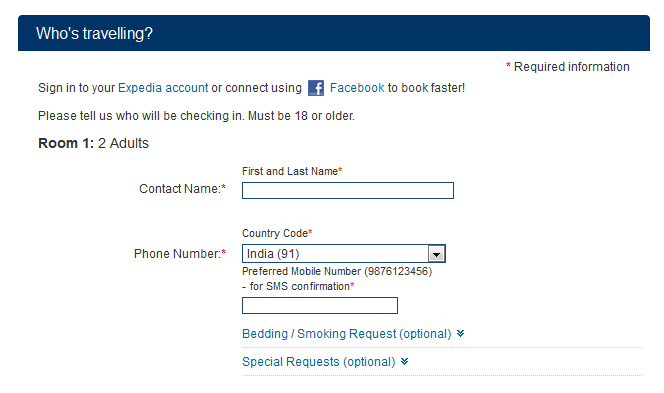Focus the Contact Name text field
664x393 pixels.
coord(348,191)
